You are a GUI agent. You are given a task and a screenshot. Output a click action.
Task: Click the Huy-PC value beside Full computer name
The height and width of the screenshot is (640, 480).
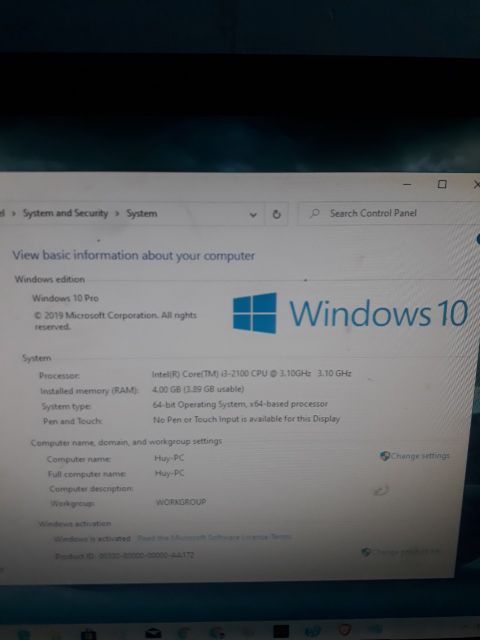pyautogui.click(x=169, y=473)
